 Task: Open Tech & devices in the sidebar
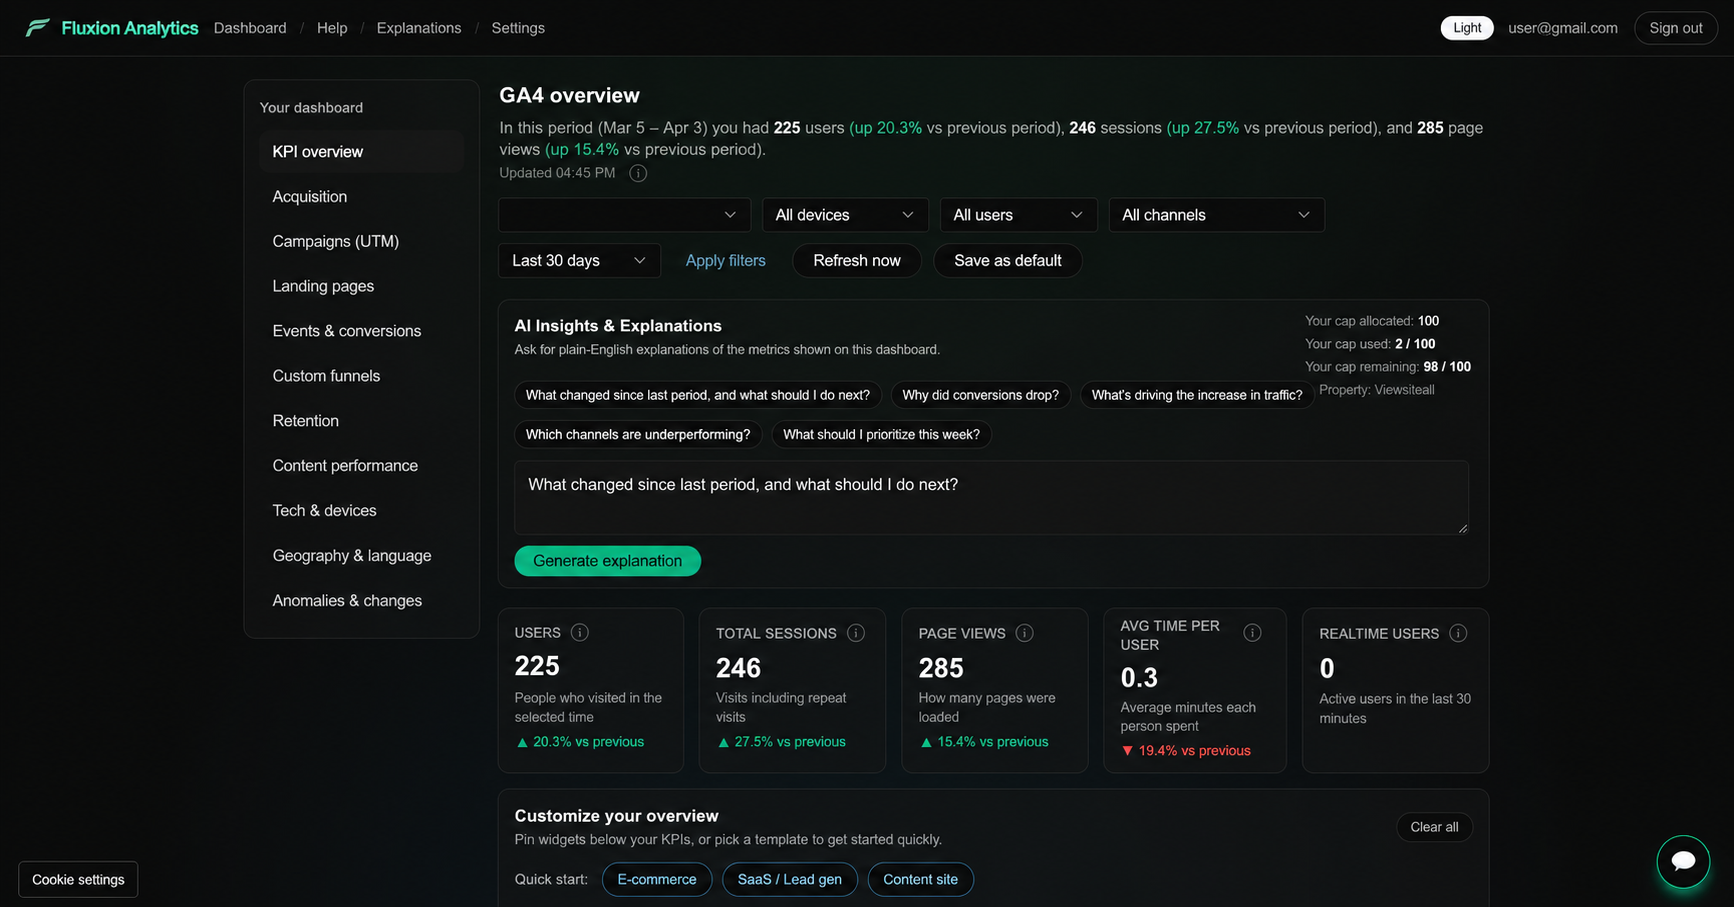(x=361, y=511)
